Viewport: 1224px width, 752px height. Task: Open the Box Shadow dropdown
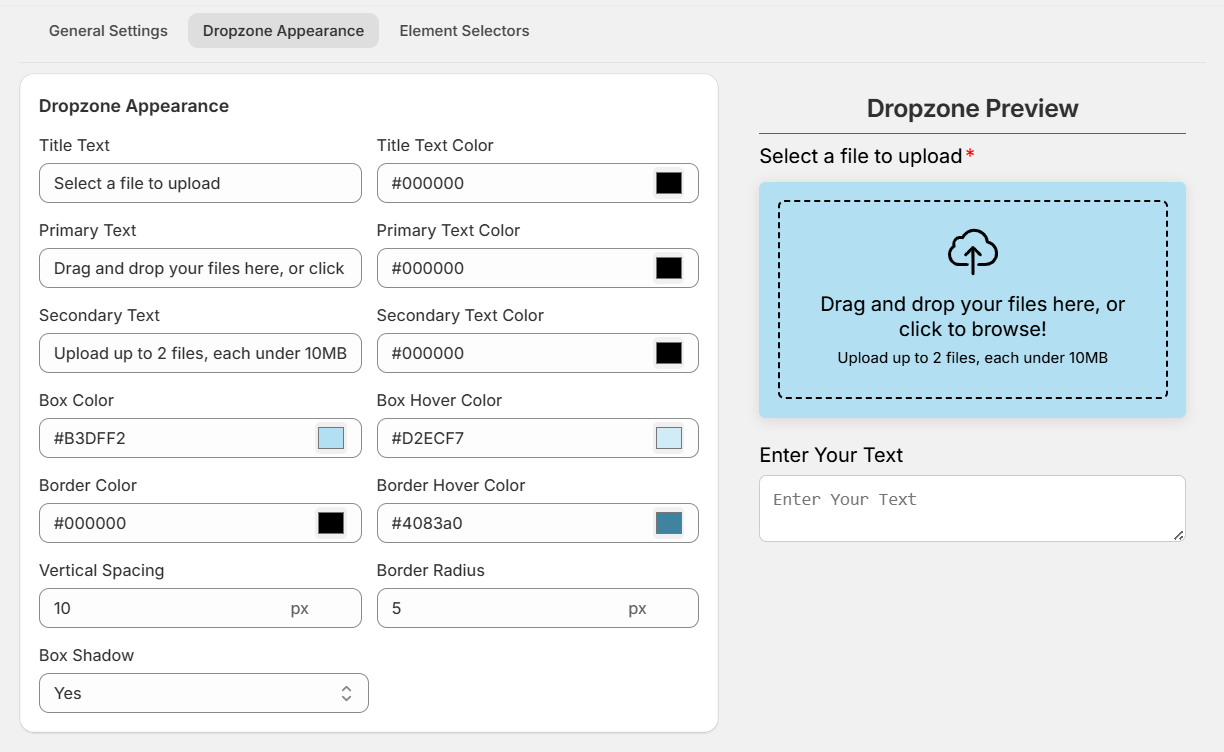[x=204, y=693]
